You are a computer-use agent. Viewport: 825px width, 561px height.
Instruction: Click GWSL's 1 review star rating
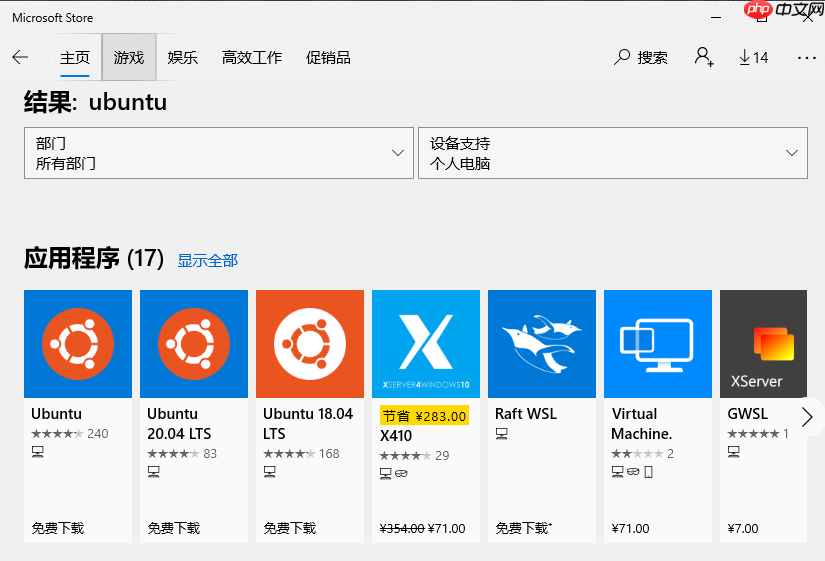[758, 434]
